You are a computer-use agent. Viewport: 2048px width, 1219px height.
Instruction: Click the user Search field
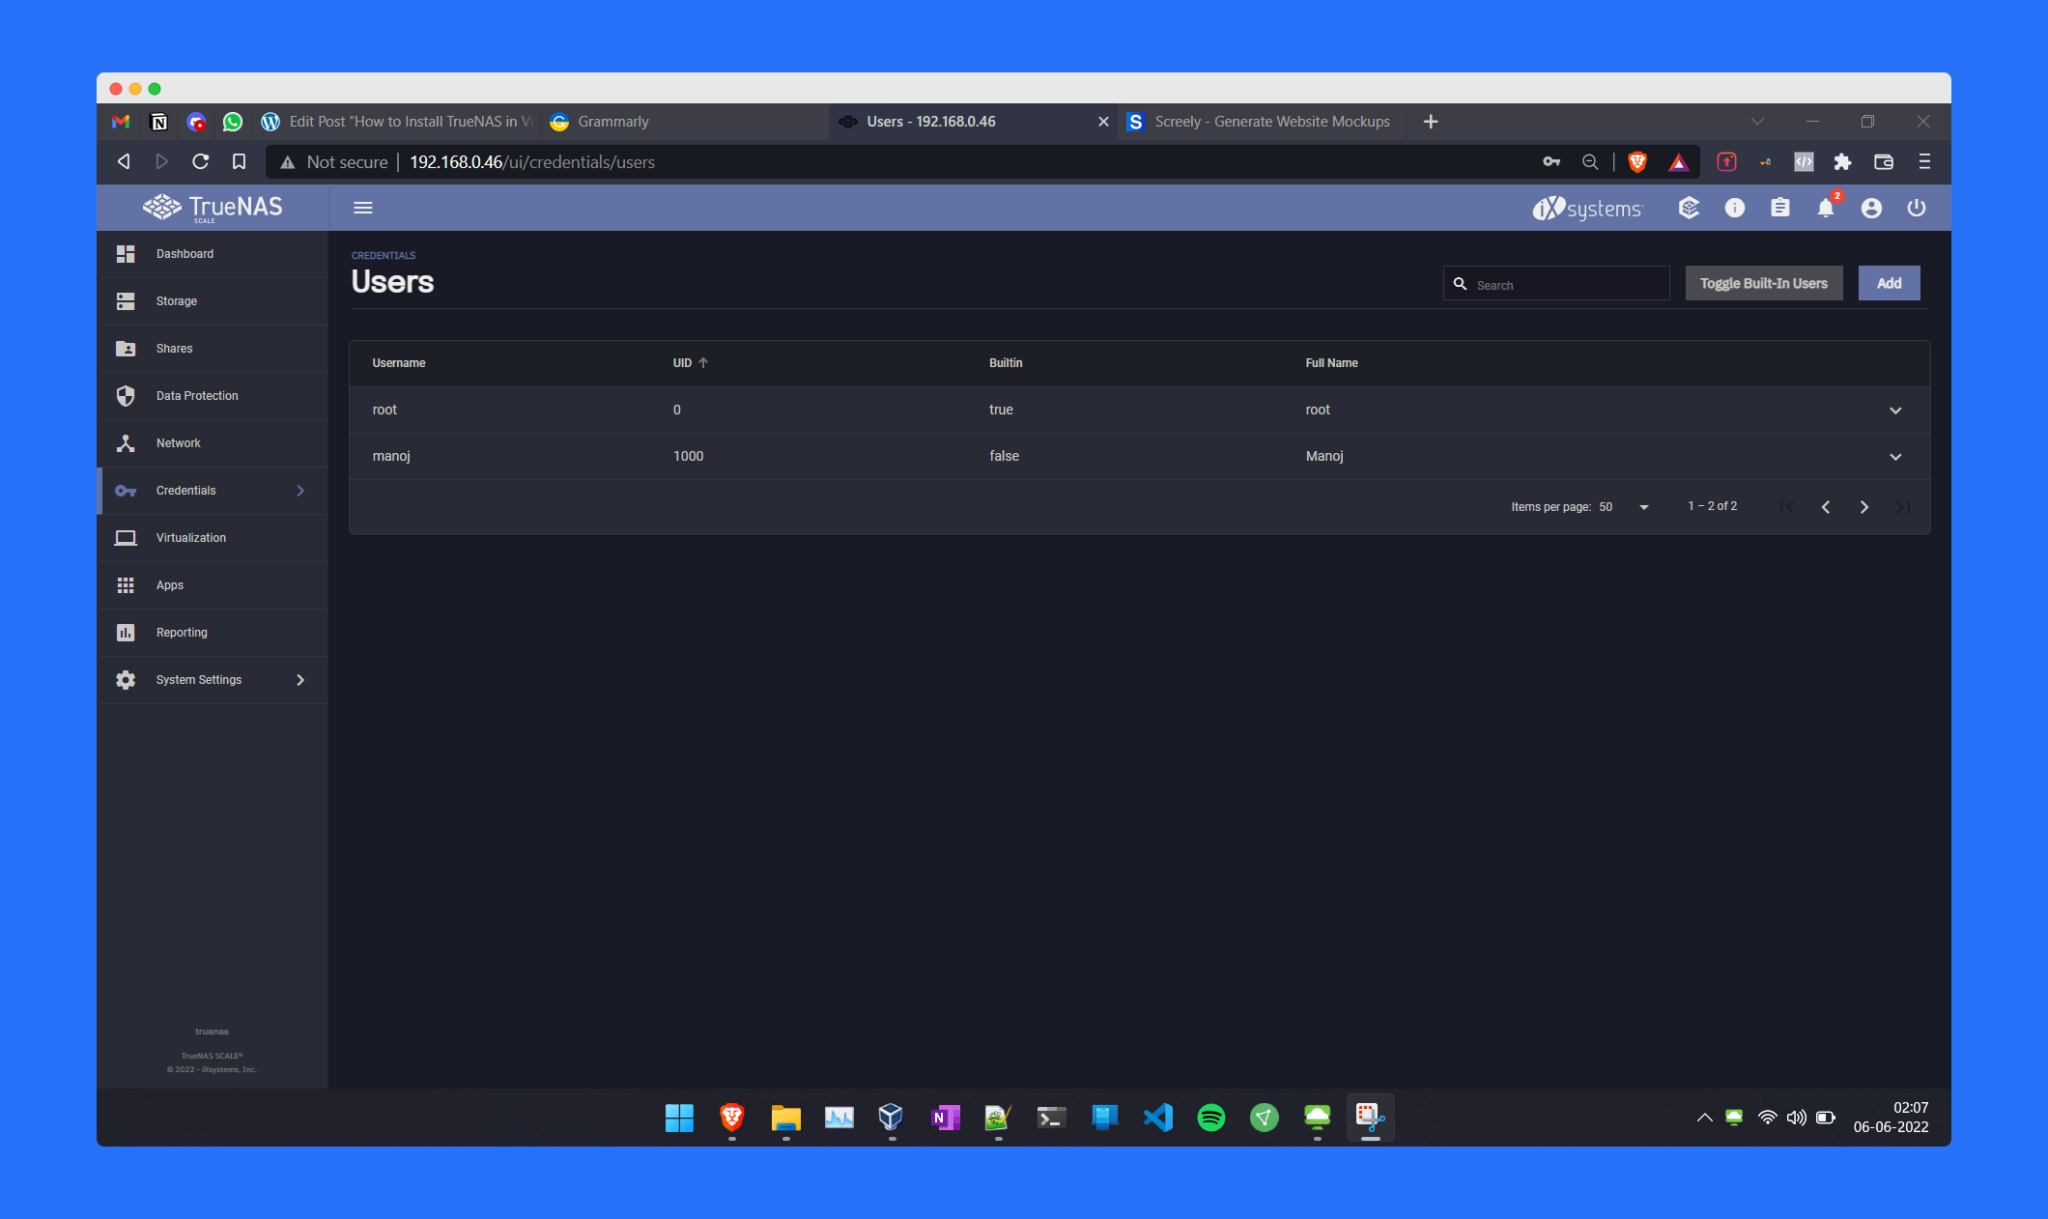(x=1555, y=283)
